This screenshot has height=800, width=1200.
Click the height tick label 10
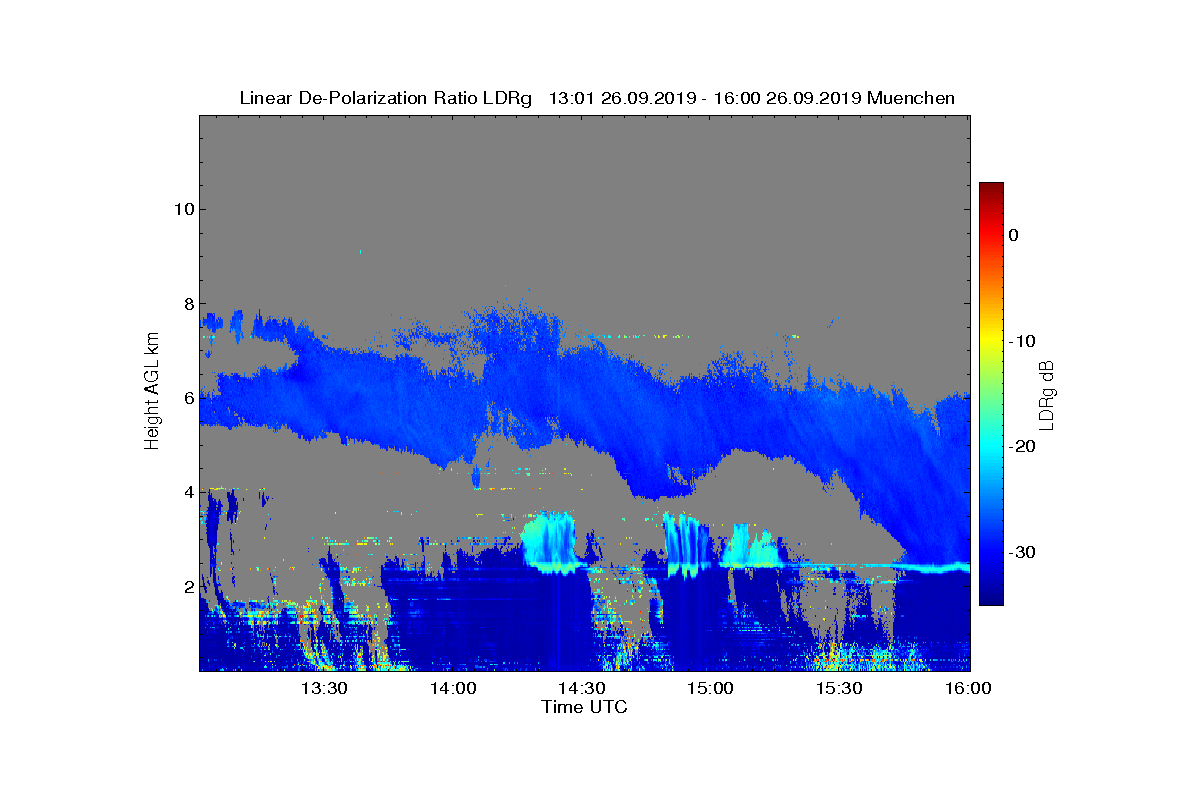pos(183,209)
